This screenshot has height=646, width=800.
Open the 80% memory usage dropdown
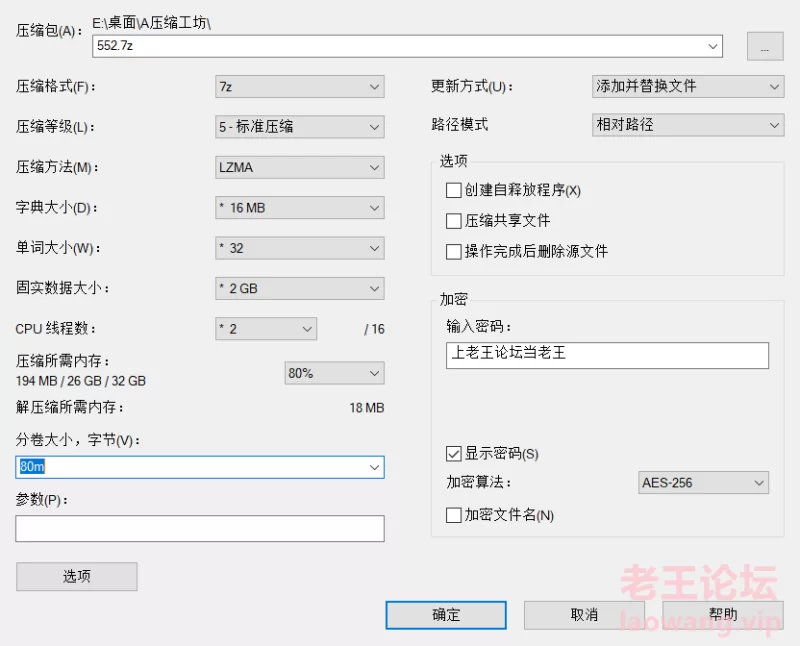[334, 373]
